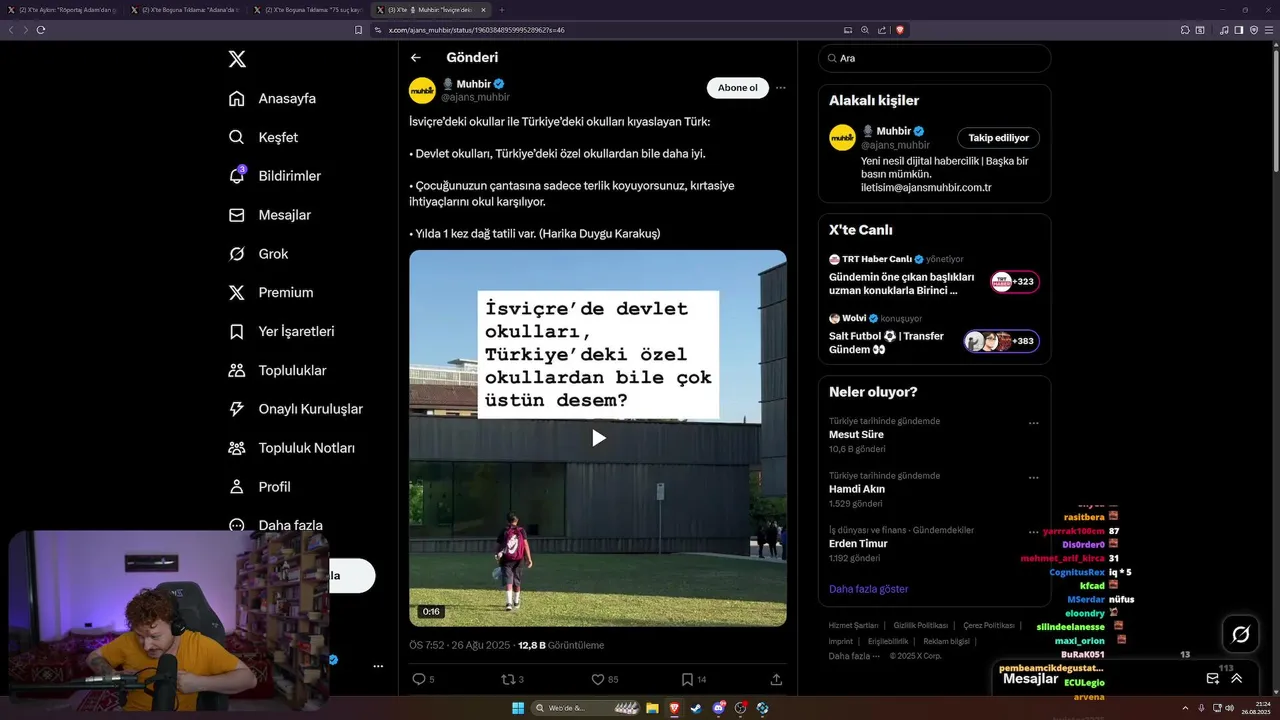Open browser zoom magnifier icon
Viewport: 1280px width, 720px height.
(865, 30)
